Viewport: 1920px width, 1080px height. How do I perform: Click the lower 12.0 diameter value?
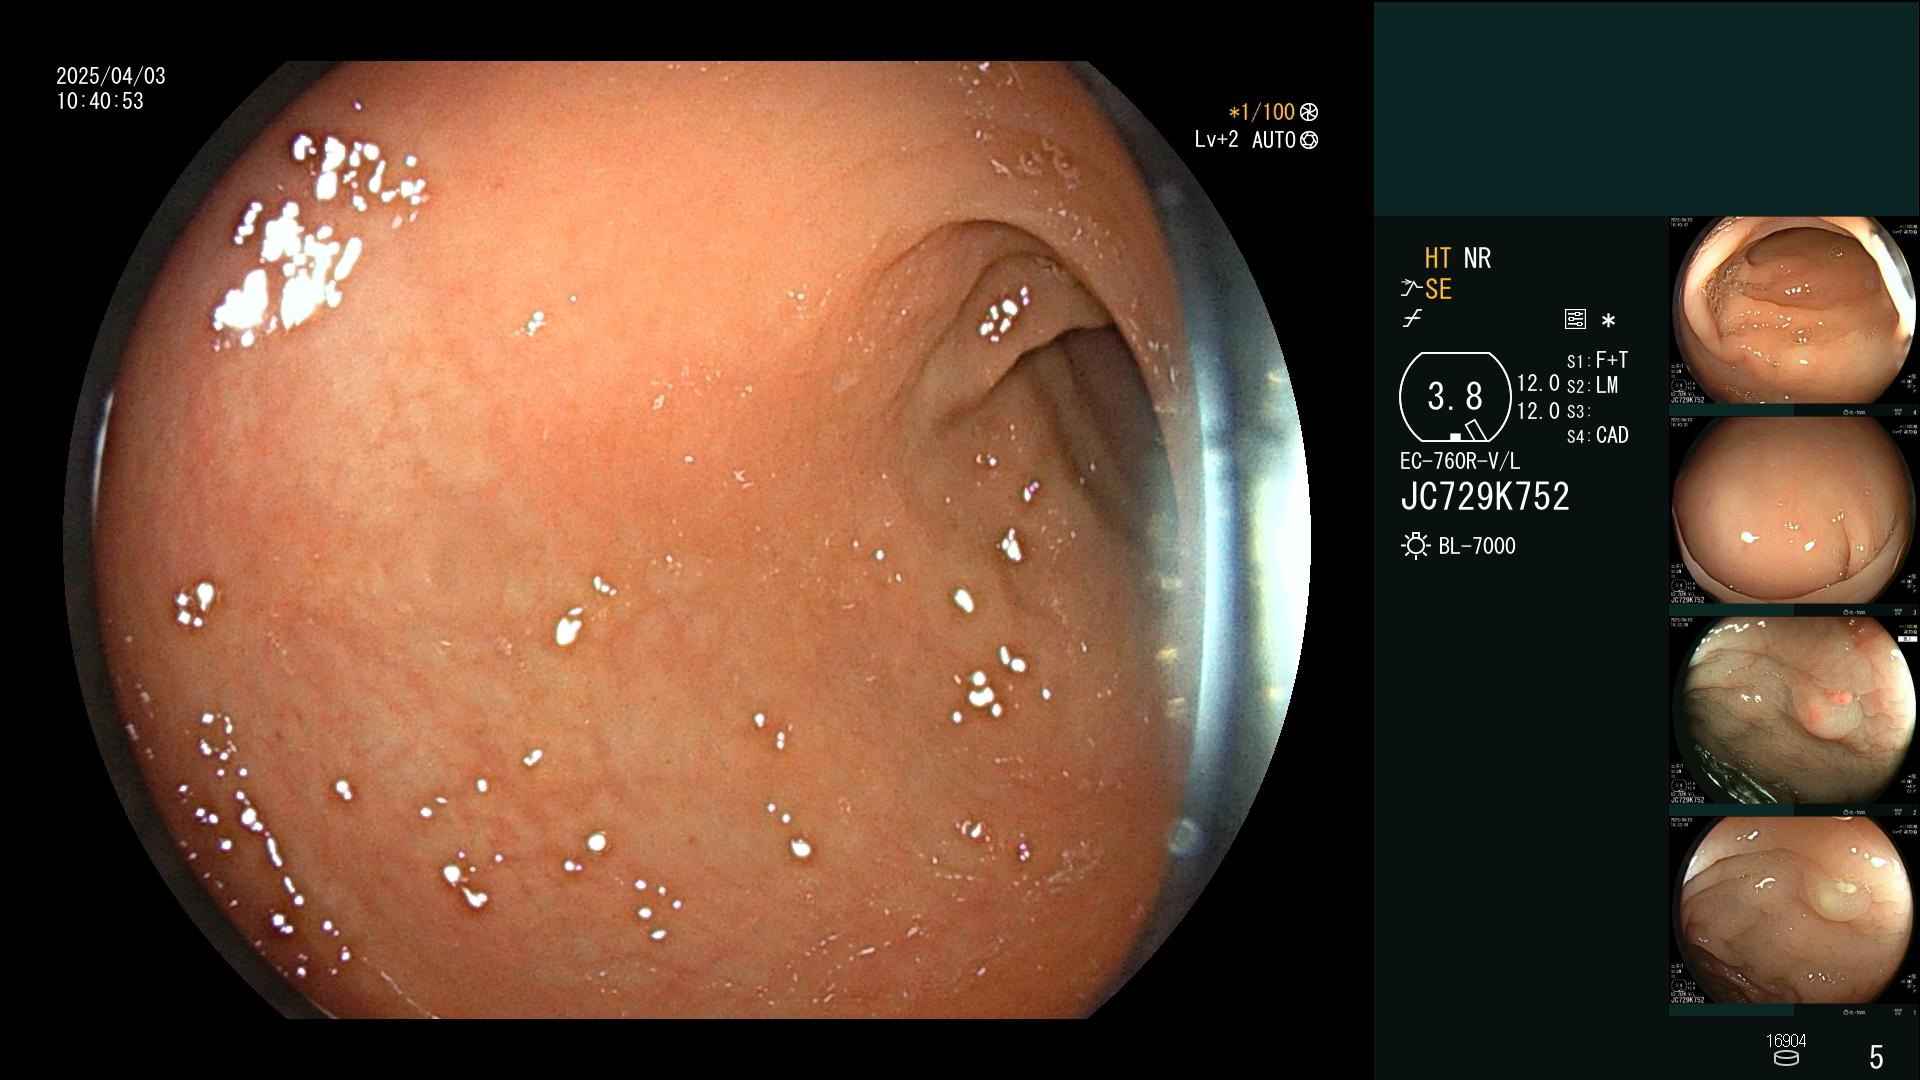1538,410
